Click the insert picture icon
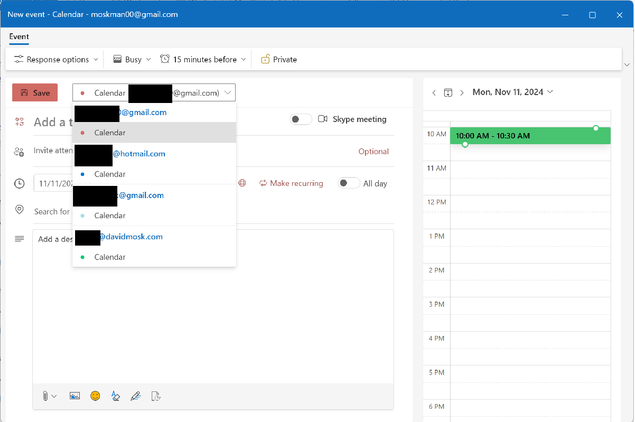Viewport: 635px width, 422px height. pos(75,396)
